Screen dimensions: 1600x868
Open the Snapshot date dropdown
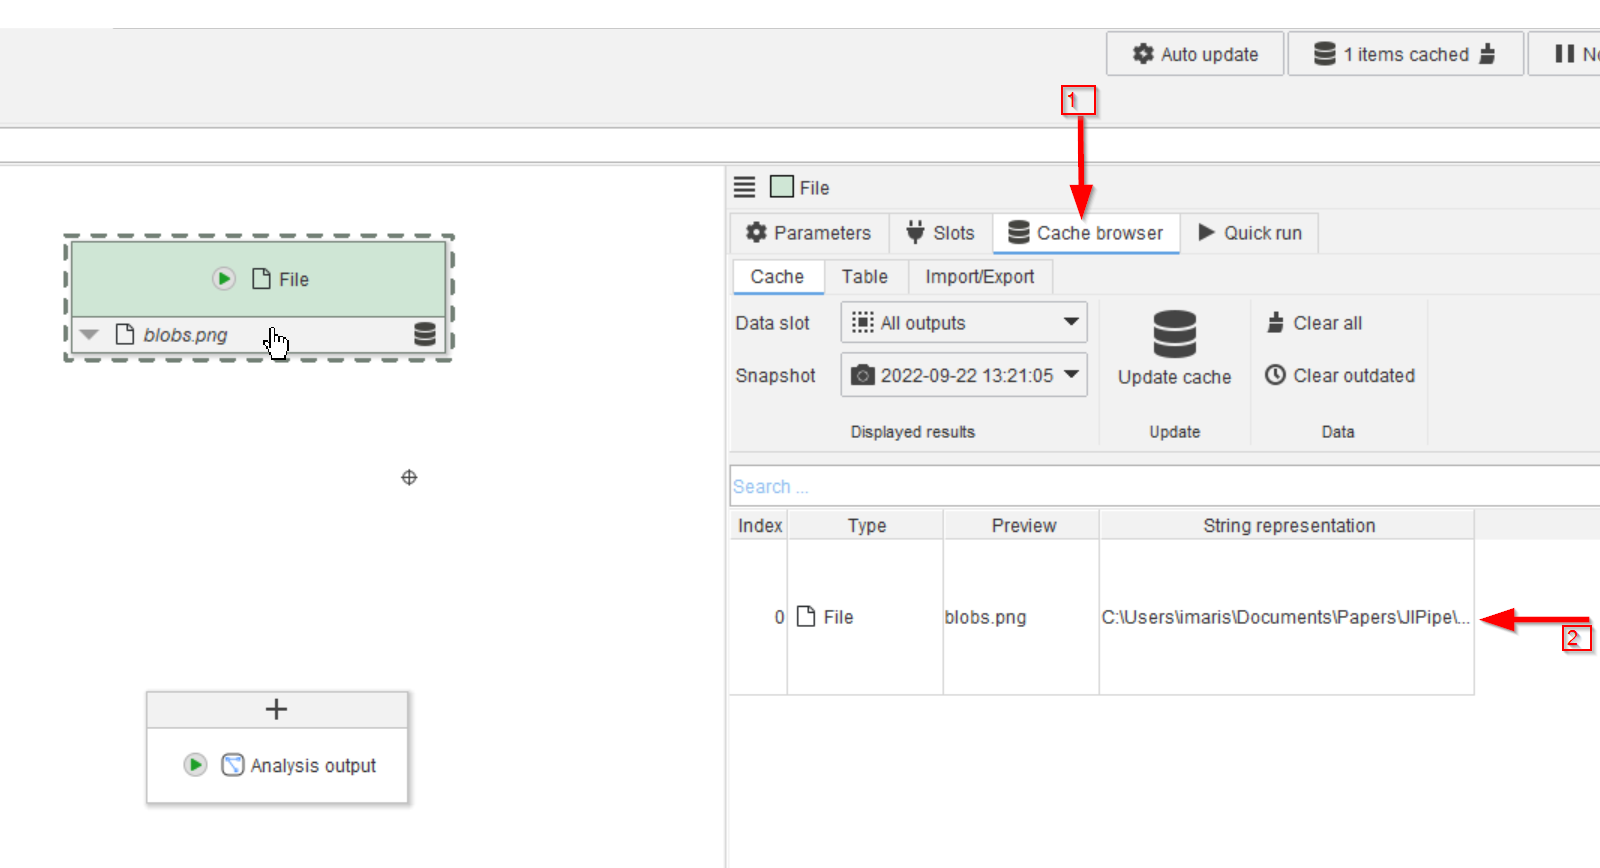[963, 375]
